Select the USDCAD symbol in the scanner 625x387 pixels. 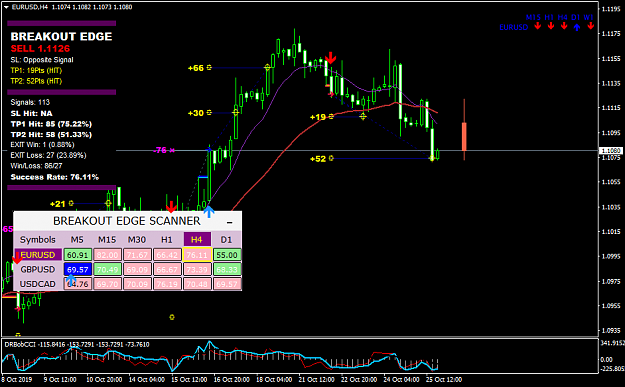(38, 284)
